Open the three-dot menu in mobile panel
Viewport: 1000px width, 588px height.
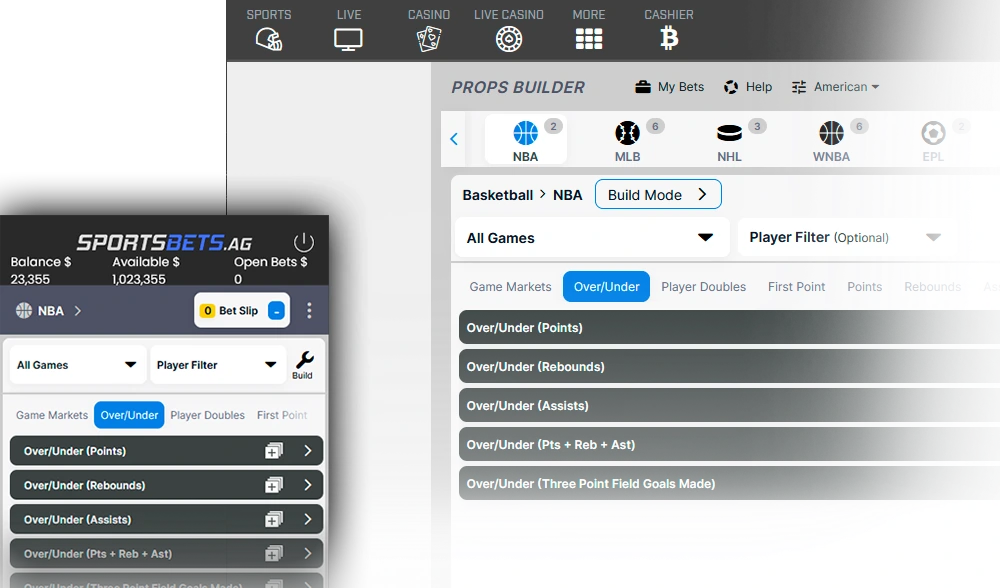click(x=309, y=311)
